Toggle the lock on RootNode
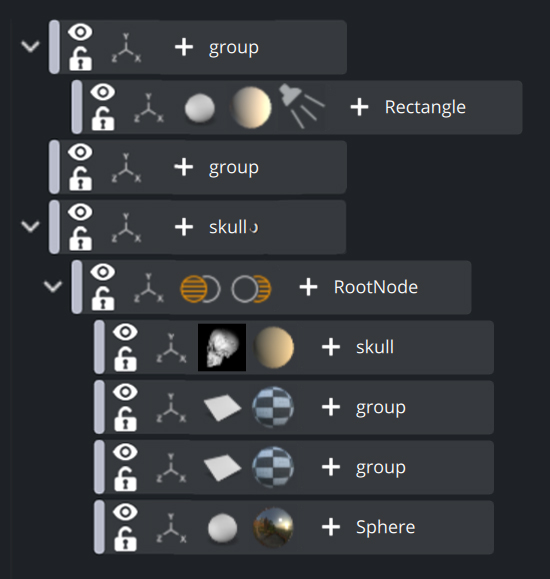 103,299
